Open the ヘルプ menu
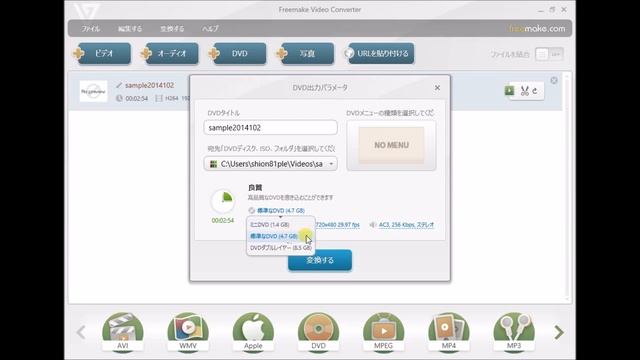This screenshot has width=640, height=360. (210, 29)
